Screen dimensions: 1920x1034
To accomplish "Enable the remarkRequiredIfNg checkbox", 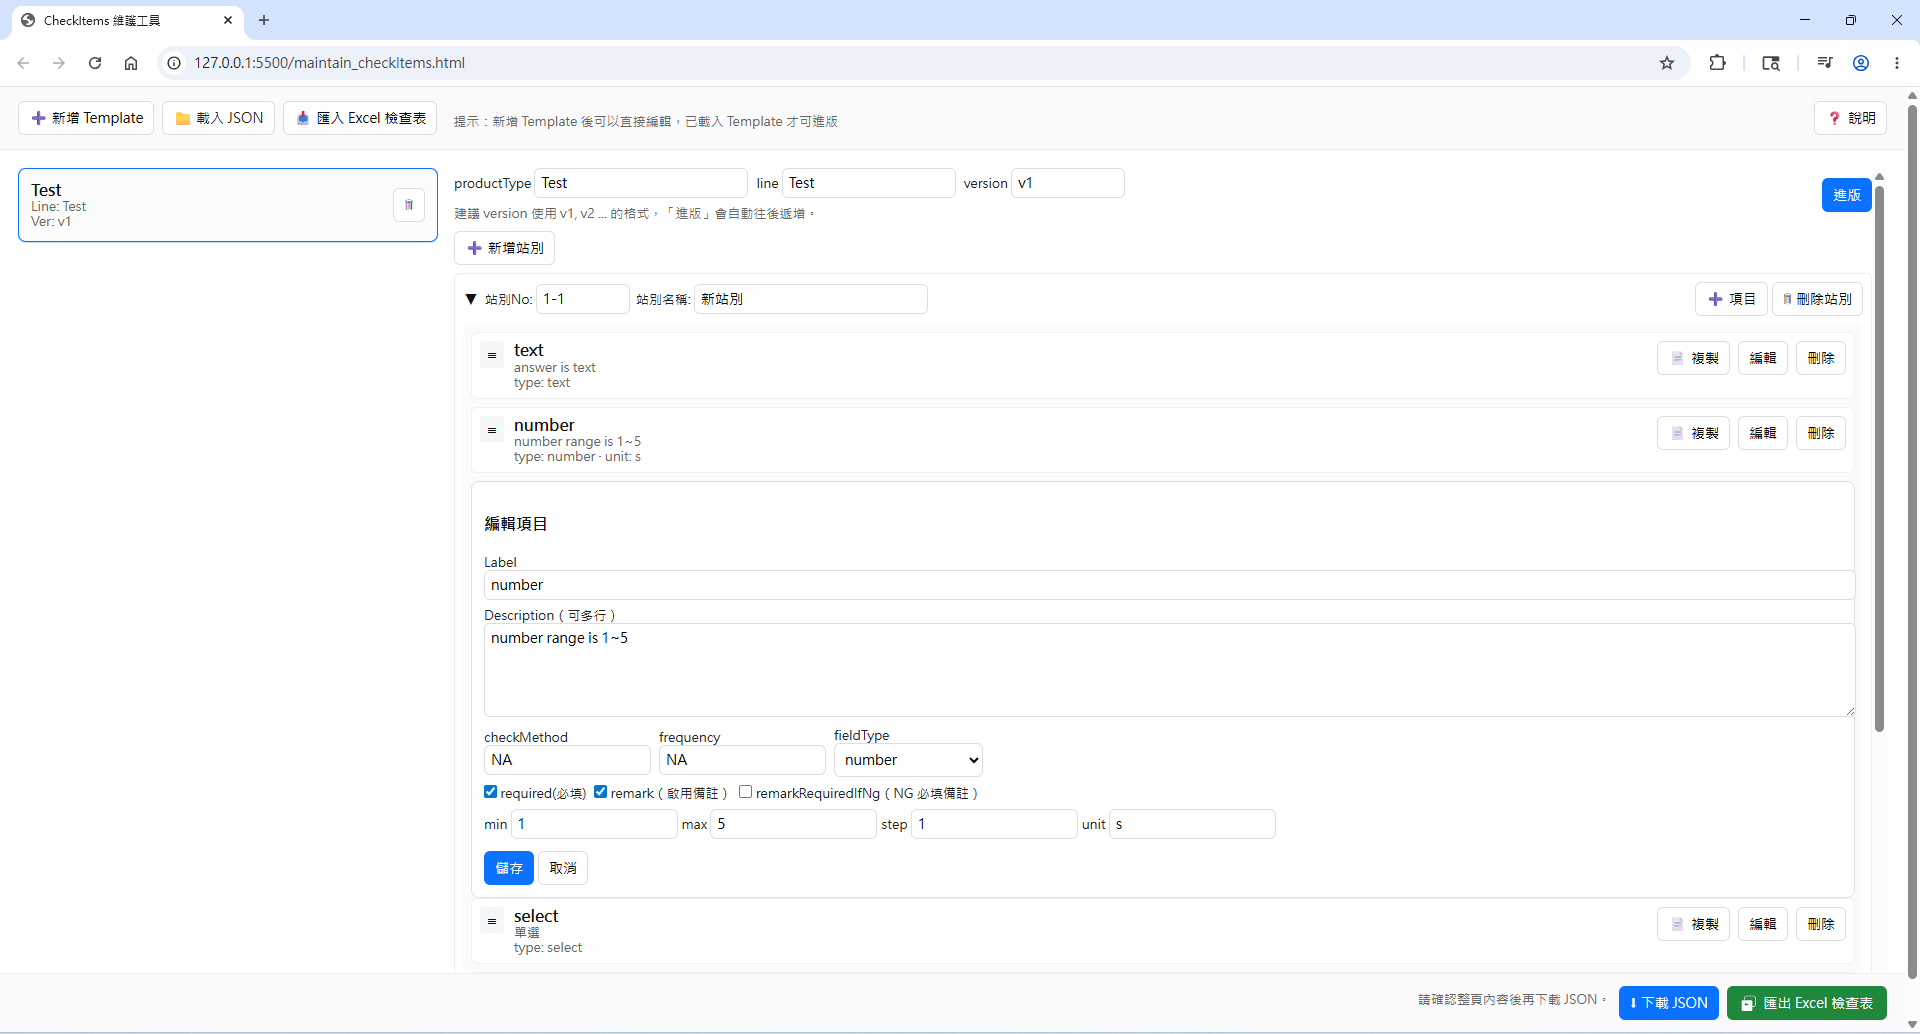I will (746, 792).
